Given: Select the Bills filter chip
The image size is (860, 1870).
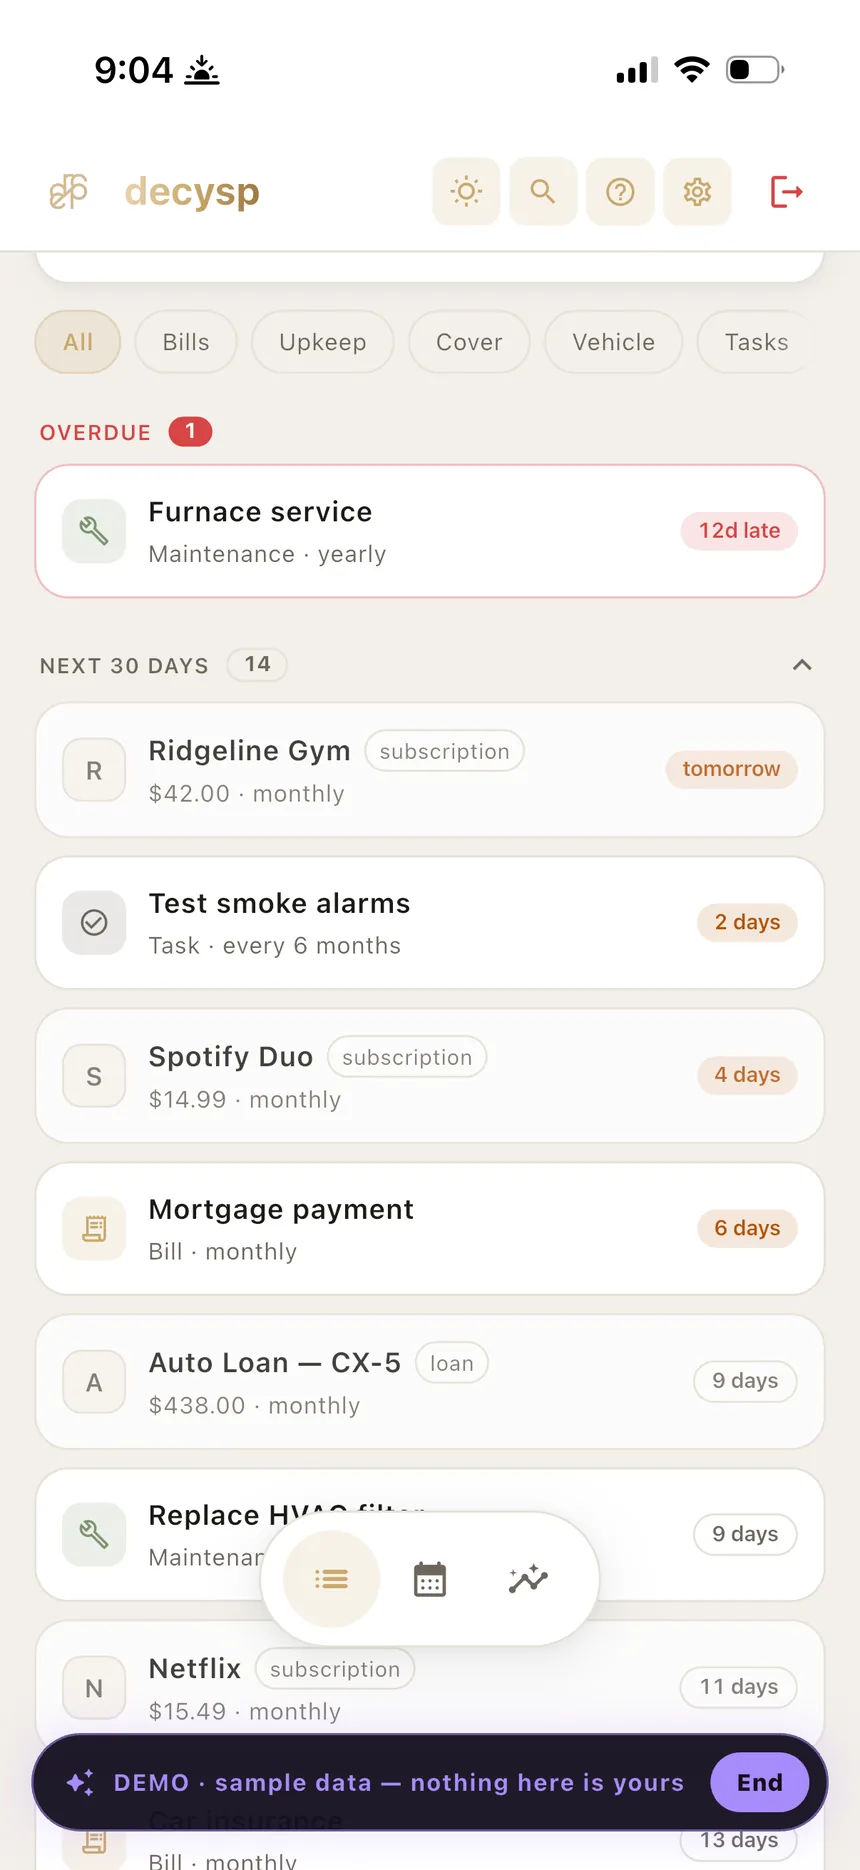Looking at the screenshot, I should click(186, 342).
